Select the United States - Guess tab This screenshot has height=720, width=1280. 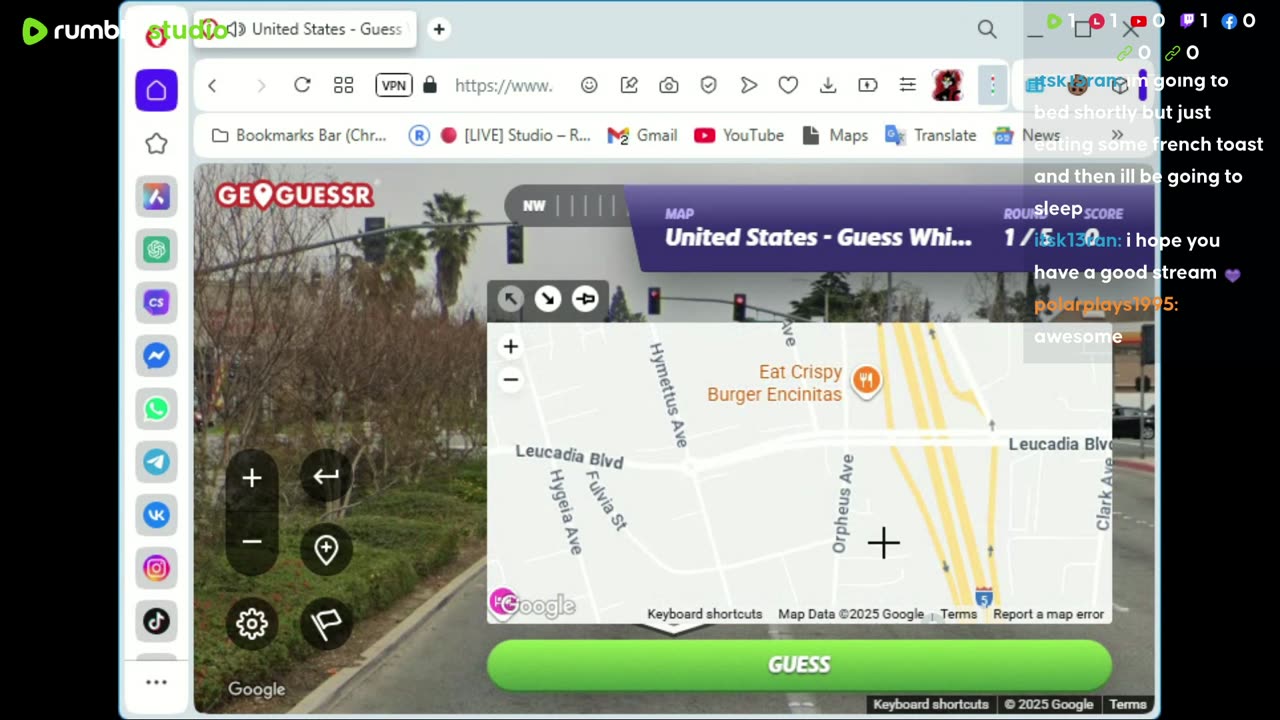(305, 29)
